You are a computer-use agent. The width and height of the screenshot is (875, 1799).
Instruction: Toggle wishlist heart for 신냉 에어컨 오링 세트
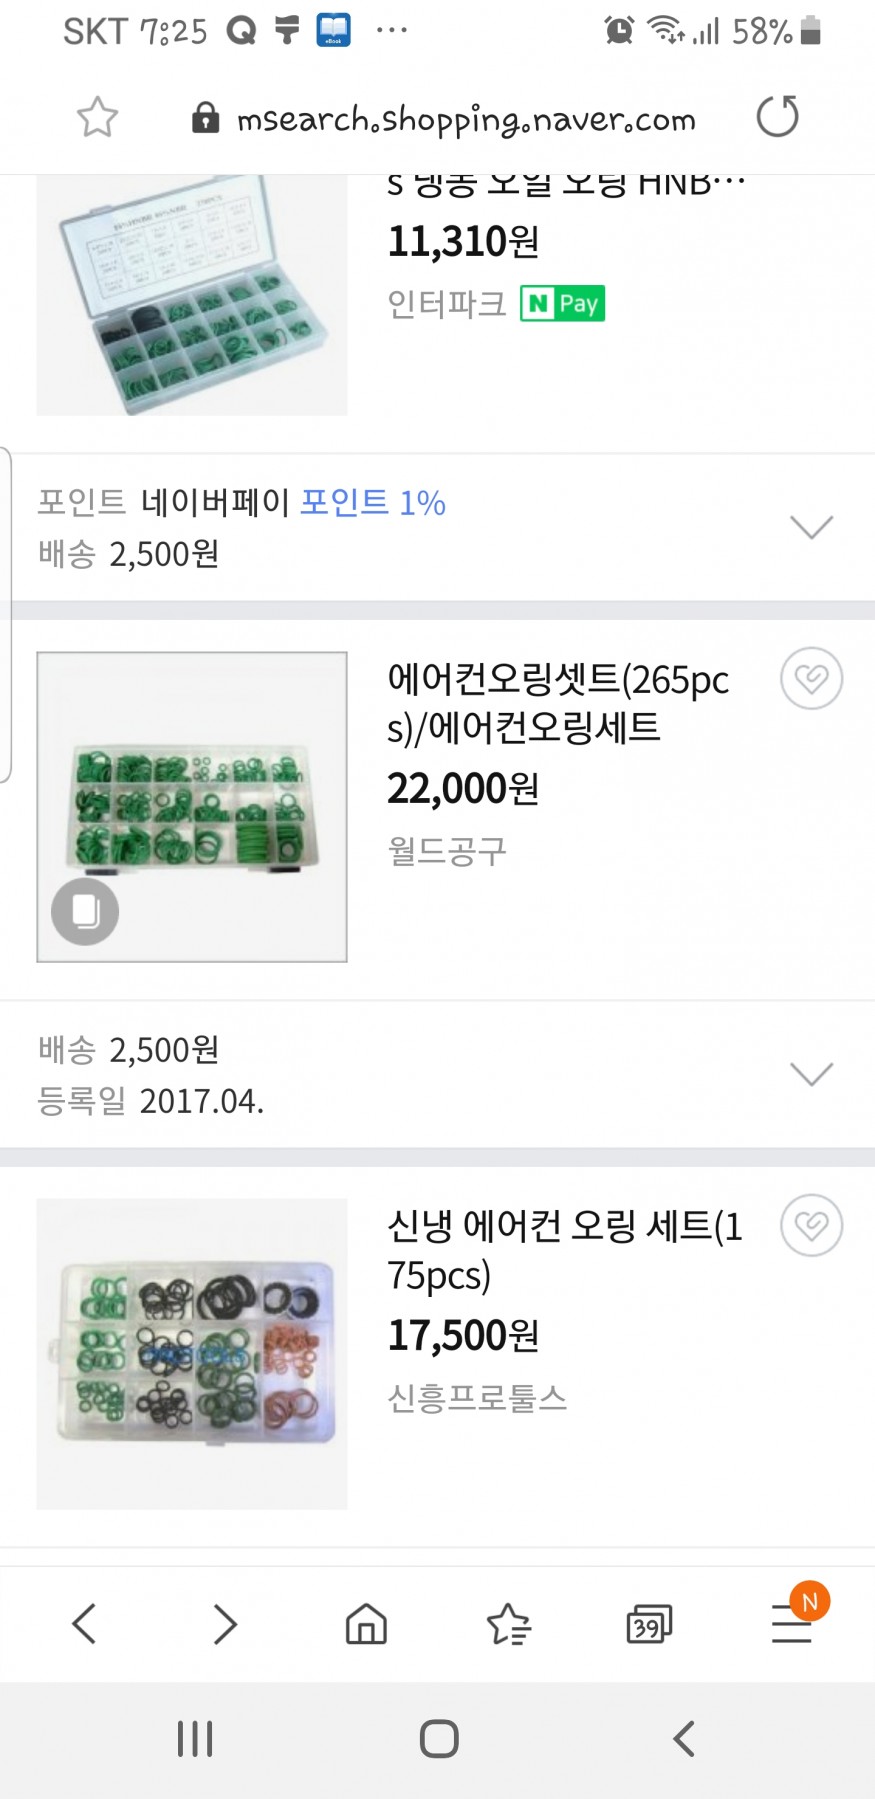point(811,1226)
